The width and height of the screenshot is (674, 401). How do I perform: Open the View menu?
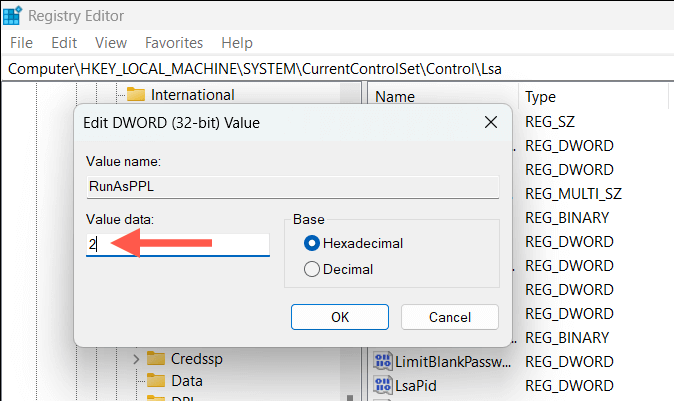pos(111,43)
